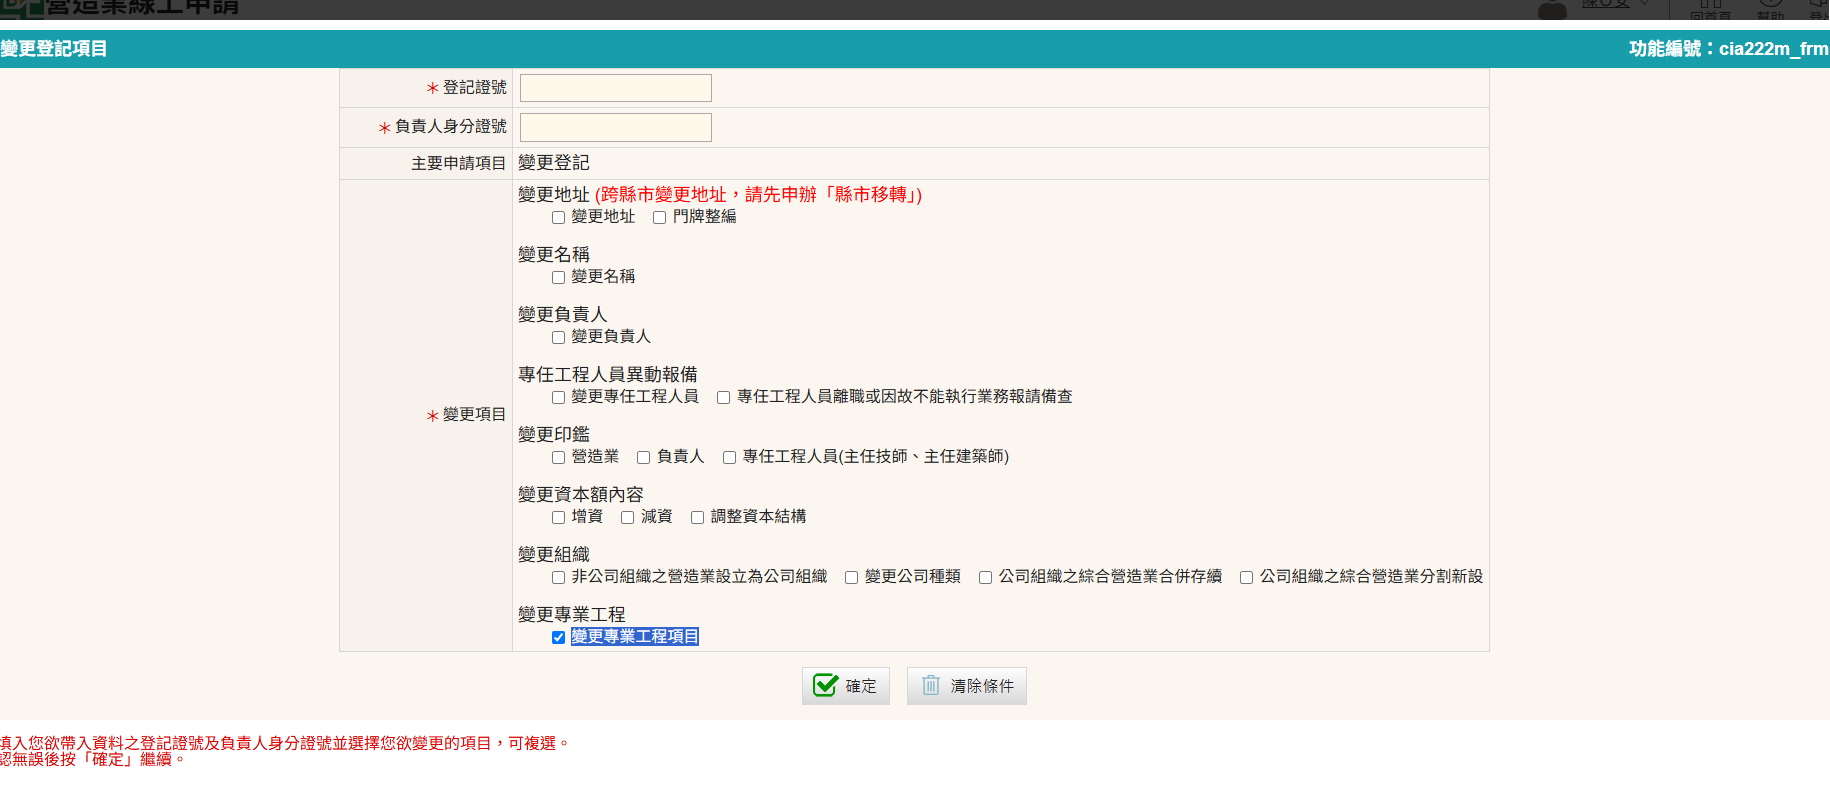This screenshot has height=805, width=1830.
Task: Check the 變更地址 checkbox
Action: coord(558,217)
